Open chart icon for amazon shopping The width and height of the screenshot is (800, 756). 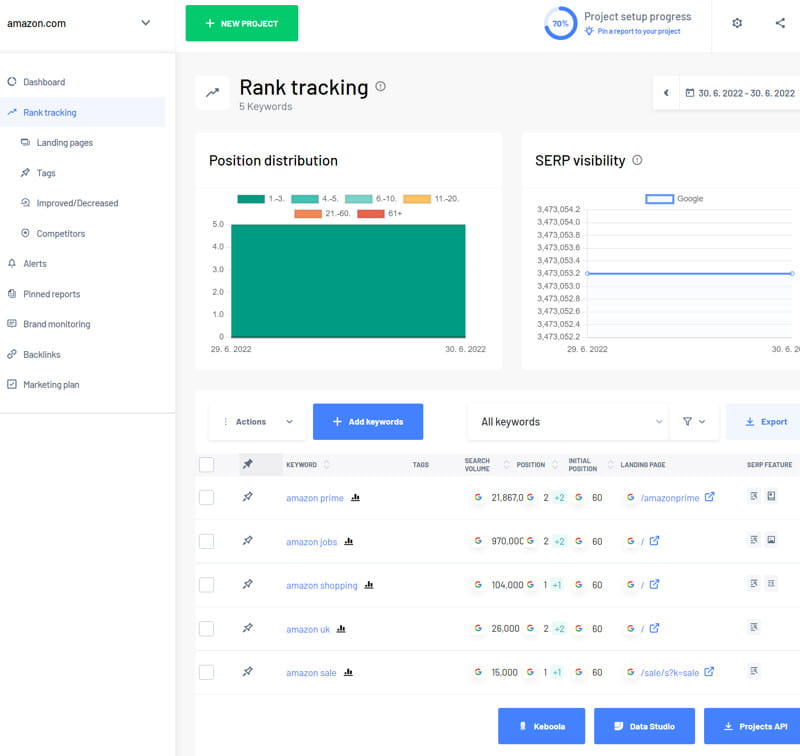pos(369,585)
